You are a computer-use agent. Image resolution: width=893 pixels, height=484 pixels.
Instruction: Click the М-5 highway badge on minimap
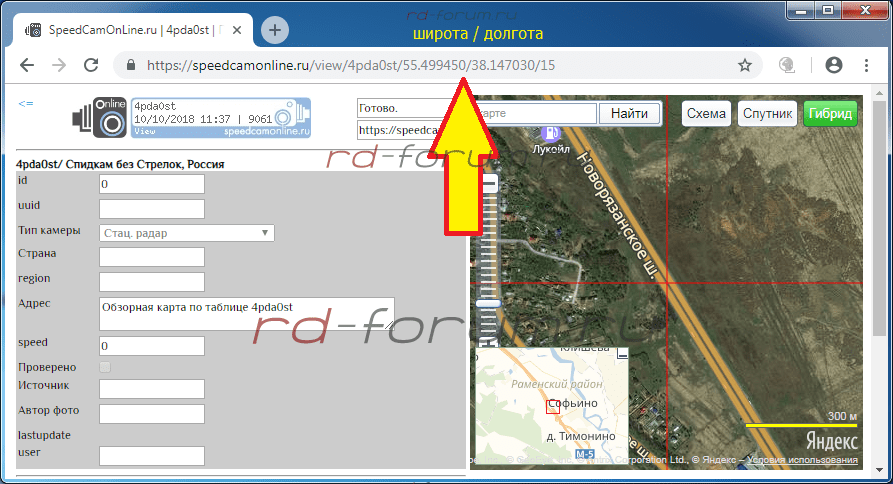tap(585, 454)
